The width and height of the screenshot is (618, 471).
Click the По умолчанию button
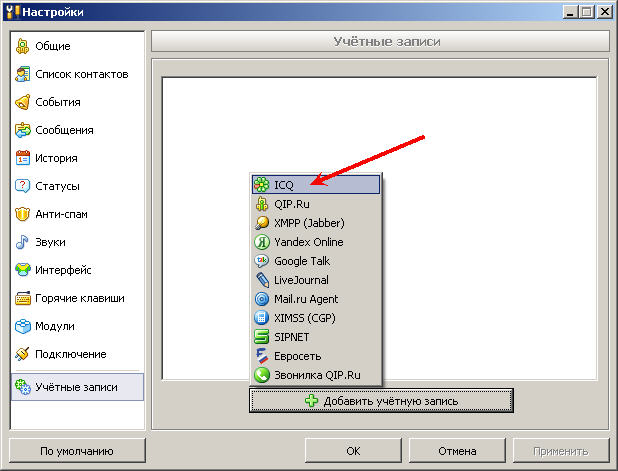(x=77, y=451)
